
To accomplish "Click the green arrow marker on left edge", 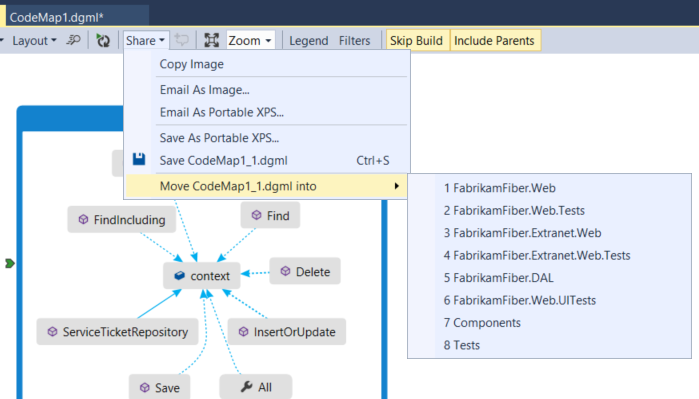I will pyautogui.click(x=9, y=263).
